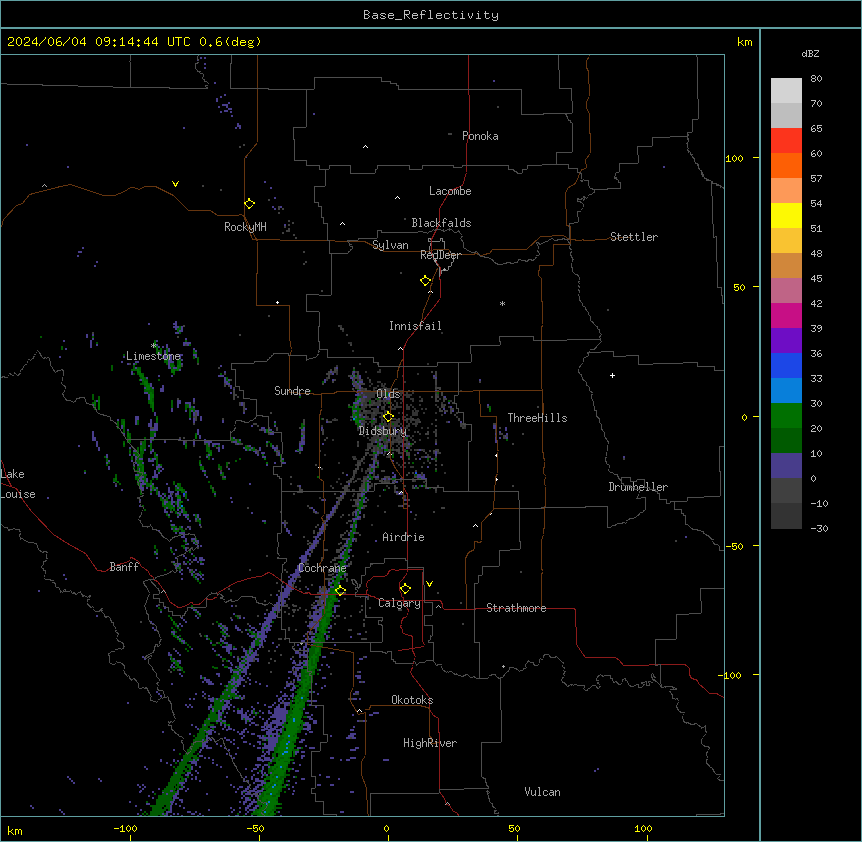Click the RockyMH label
The width and height of the screenshot is (862, 842).
click(x=245, y=227)
